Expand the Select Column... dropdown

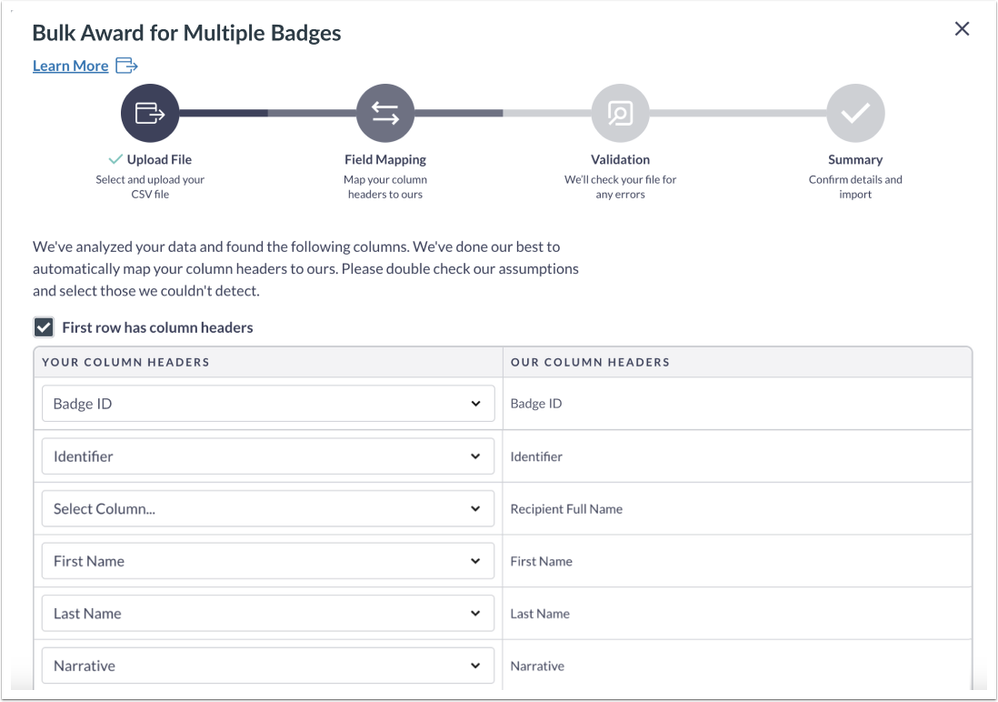pyautogui.click(x=268, y=509)
